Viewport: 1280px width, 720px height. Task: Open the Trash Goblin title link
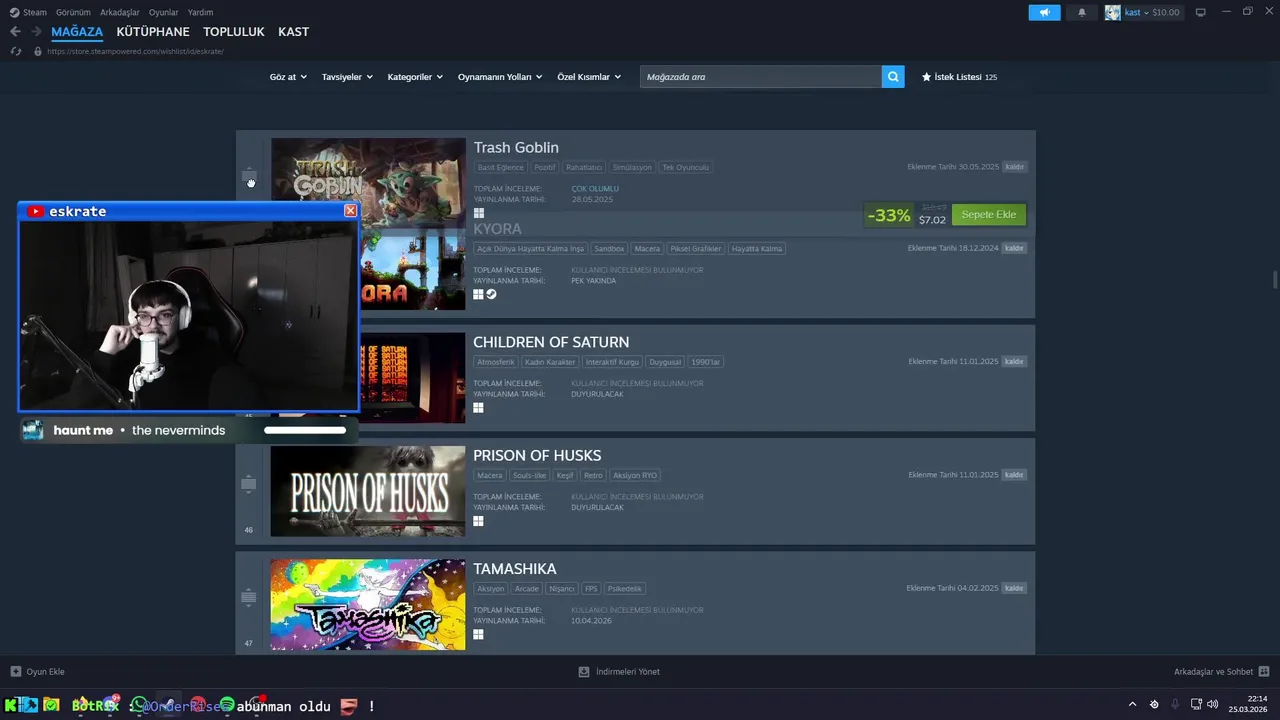click(x=516, y=148)
